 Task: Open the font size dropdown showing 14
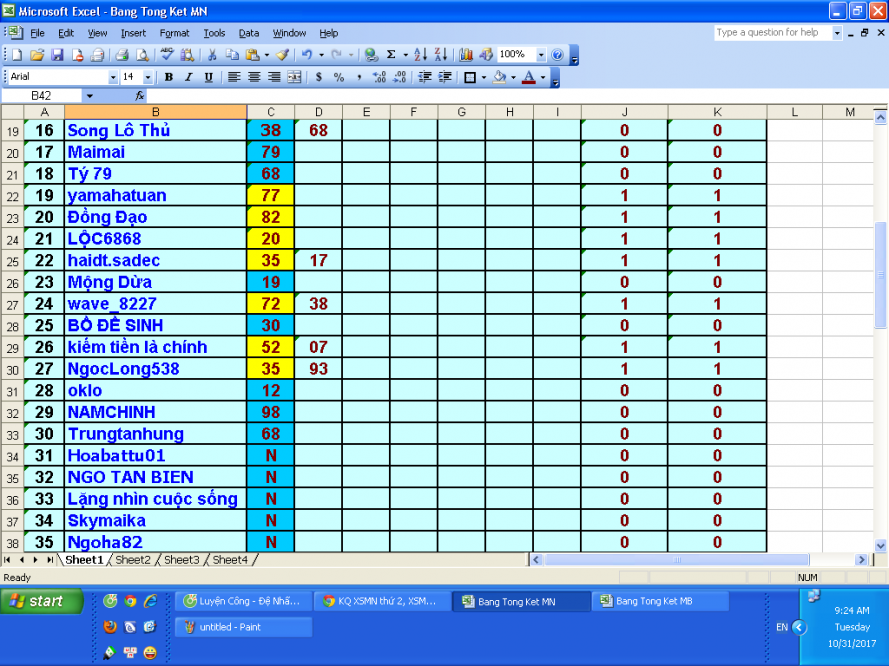pos(149,77)
